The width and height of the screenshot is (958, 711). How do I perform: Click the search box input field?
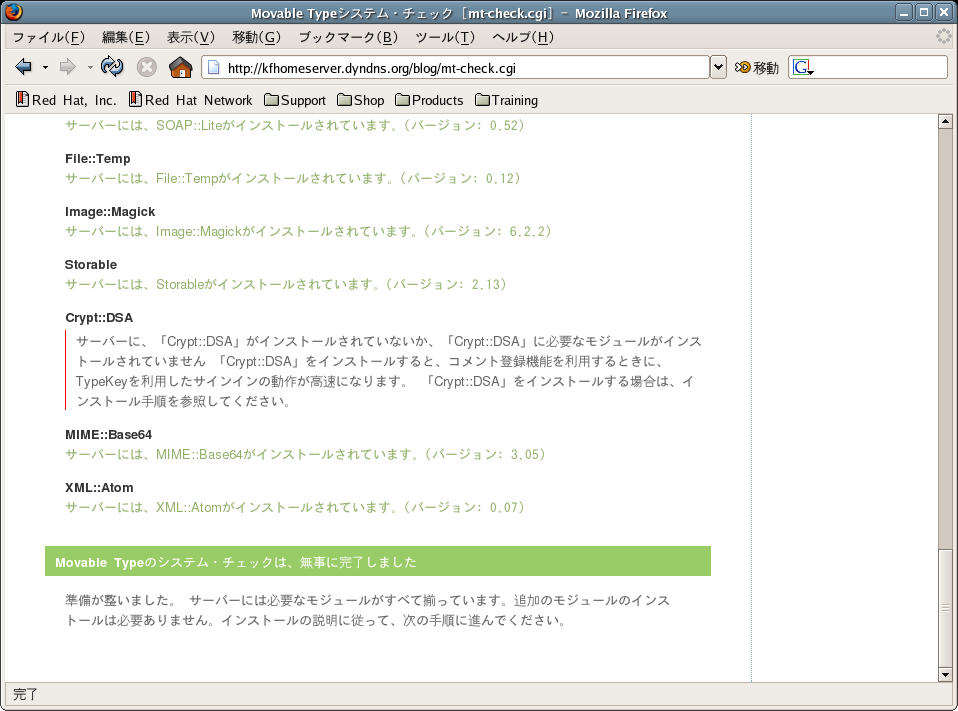pos(880,67)
